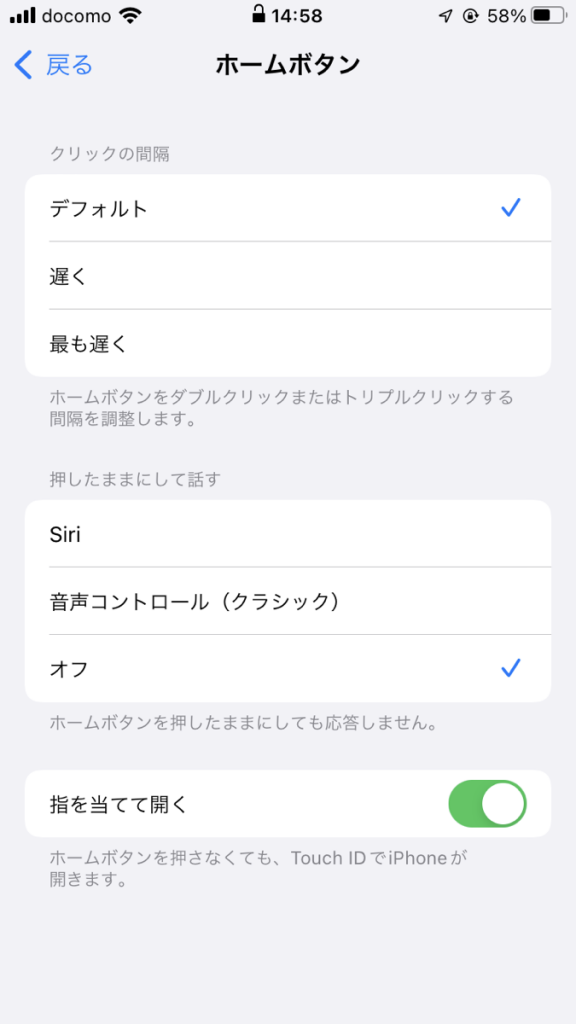Tap the Wi-Fi status icon

[131, 16]
